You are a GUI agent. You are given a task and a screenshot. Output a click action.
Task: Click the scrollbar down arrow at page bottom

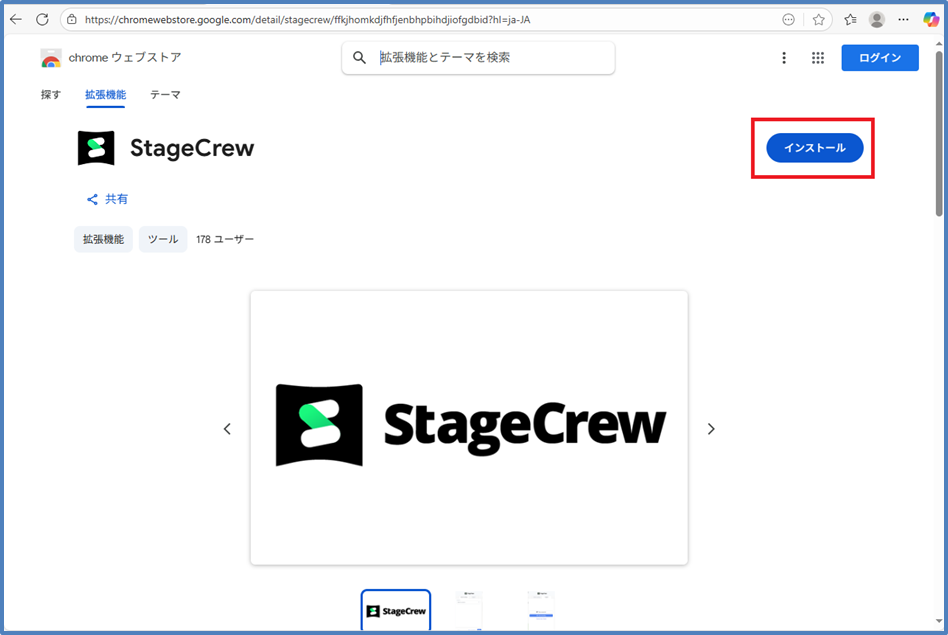pyautogui.click(x=938, y=621)
